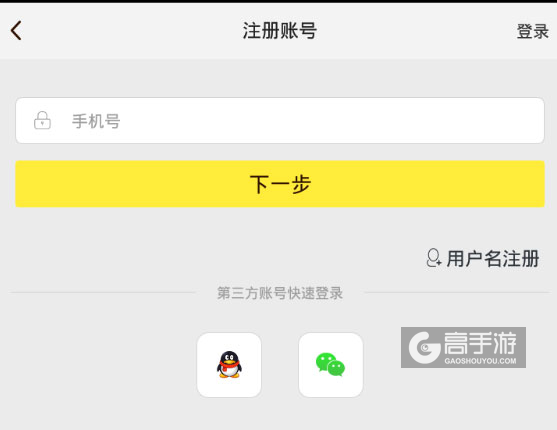Click the divider line right of 第三方账号快速登录

(x=457, y=293)
